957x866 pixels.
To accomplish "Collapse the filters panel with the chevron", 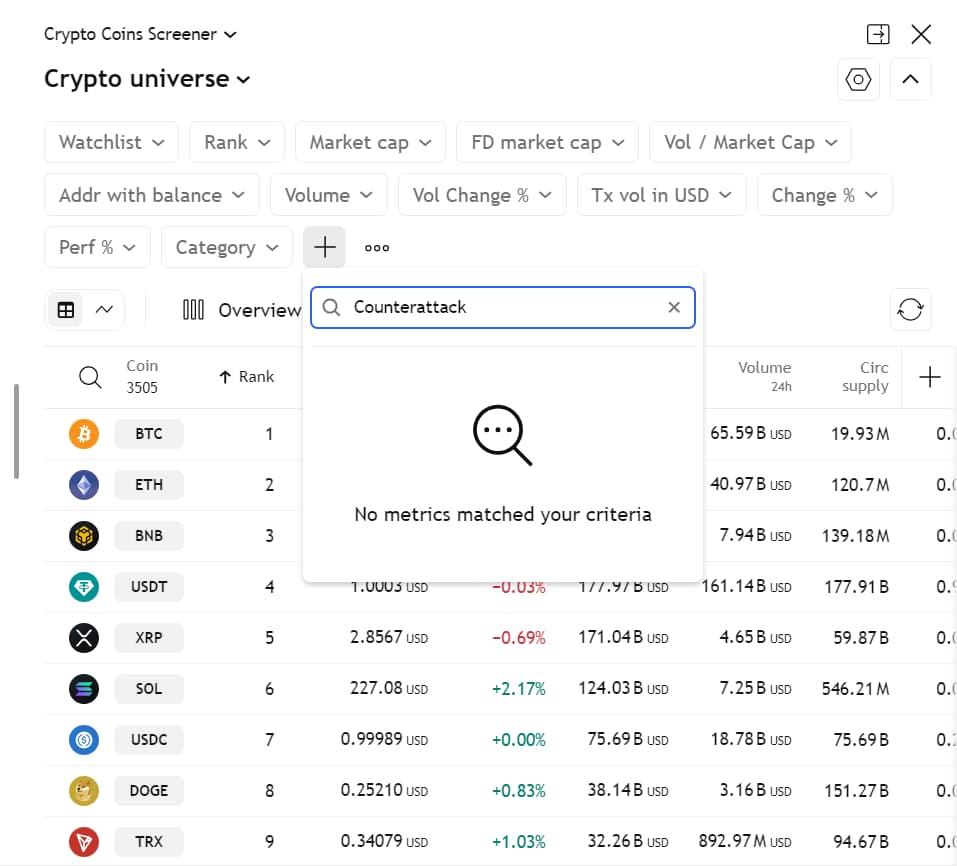I will [910, 80].
